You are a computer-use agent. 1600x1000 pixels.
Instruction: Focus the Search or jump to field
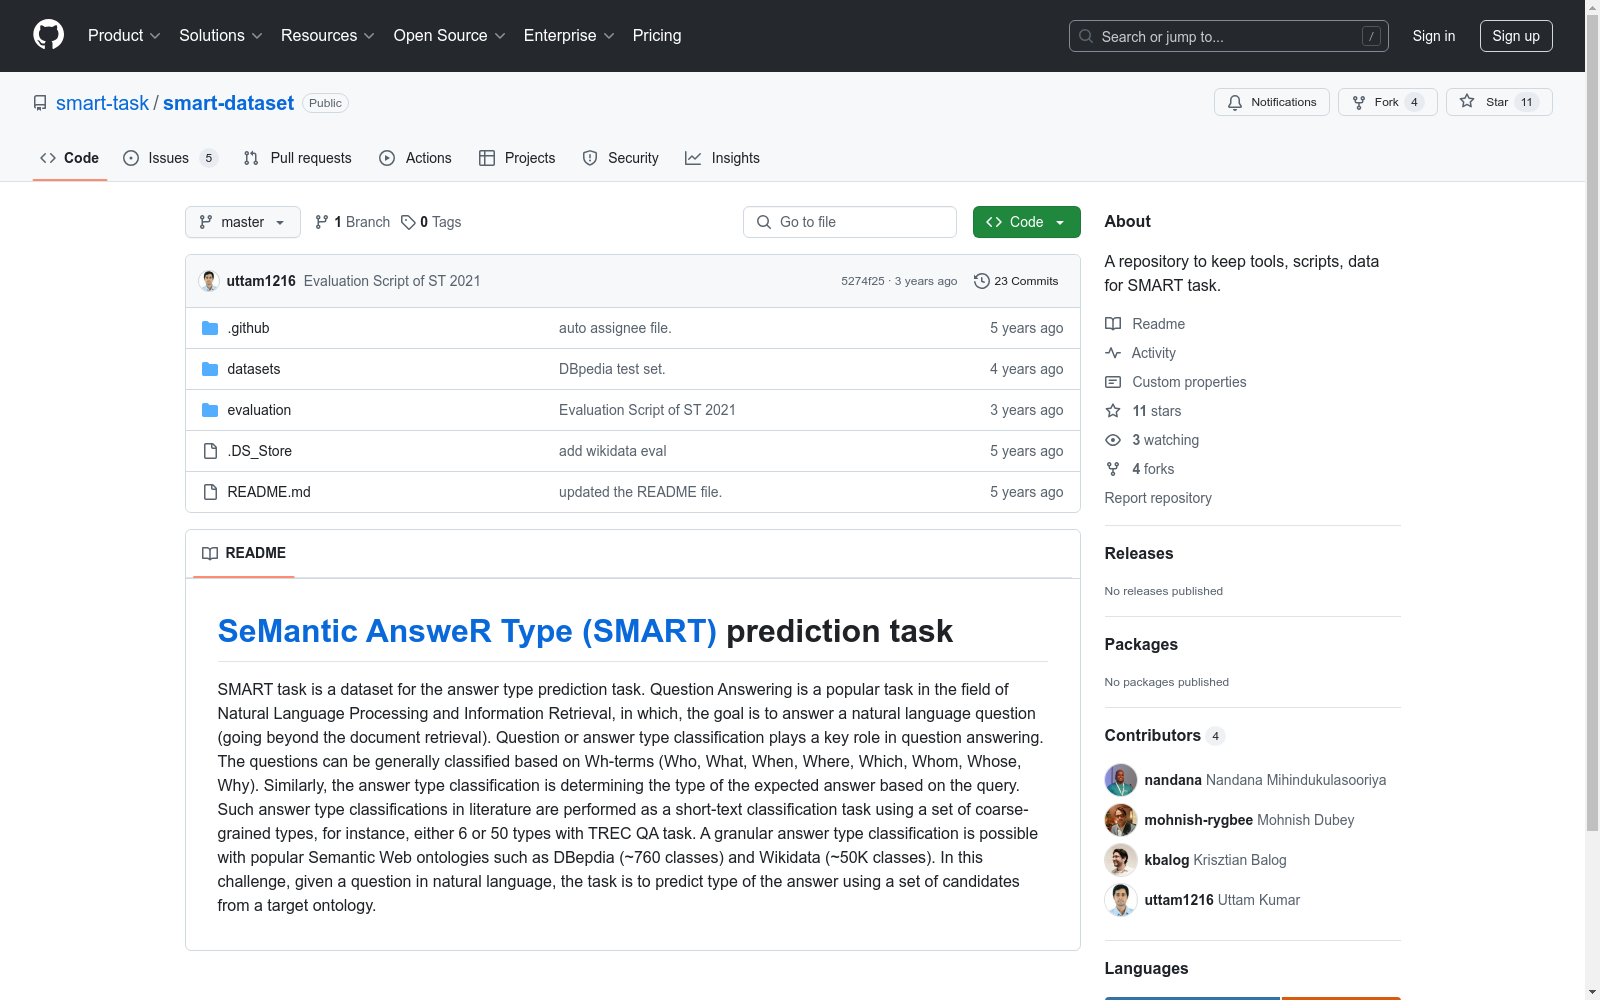tap(1229, 36)
